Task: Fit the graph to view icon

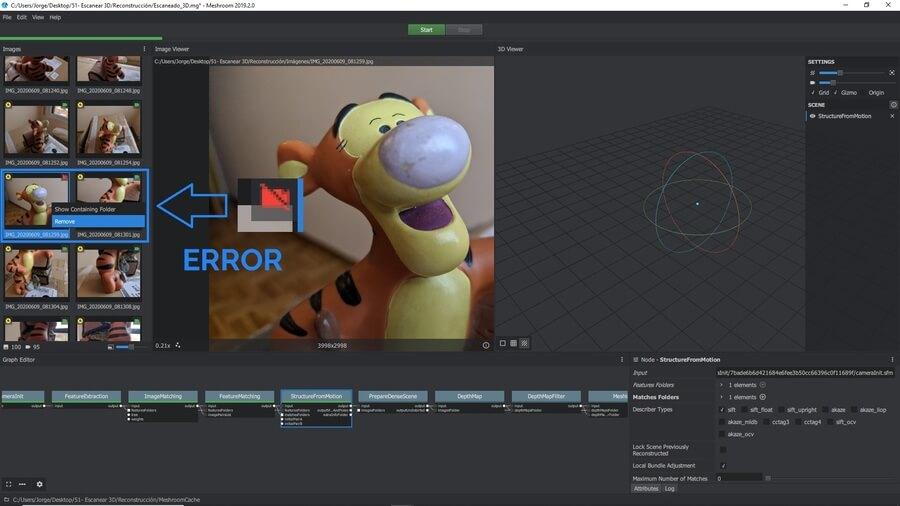Action: [x=9, y=484]
